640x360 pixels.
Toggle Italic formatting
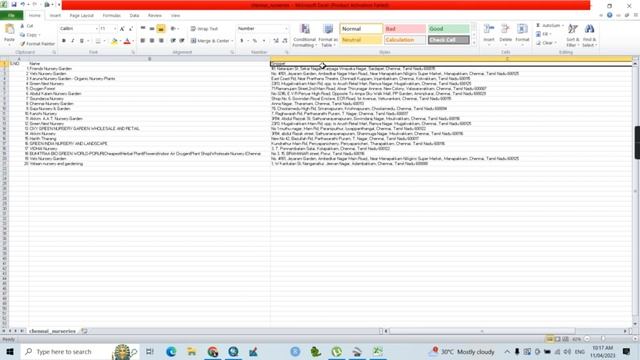coord(73,41)
